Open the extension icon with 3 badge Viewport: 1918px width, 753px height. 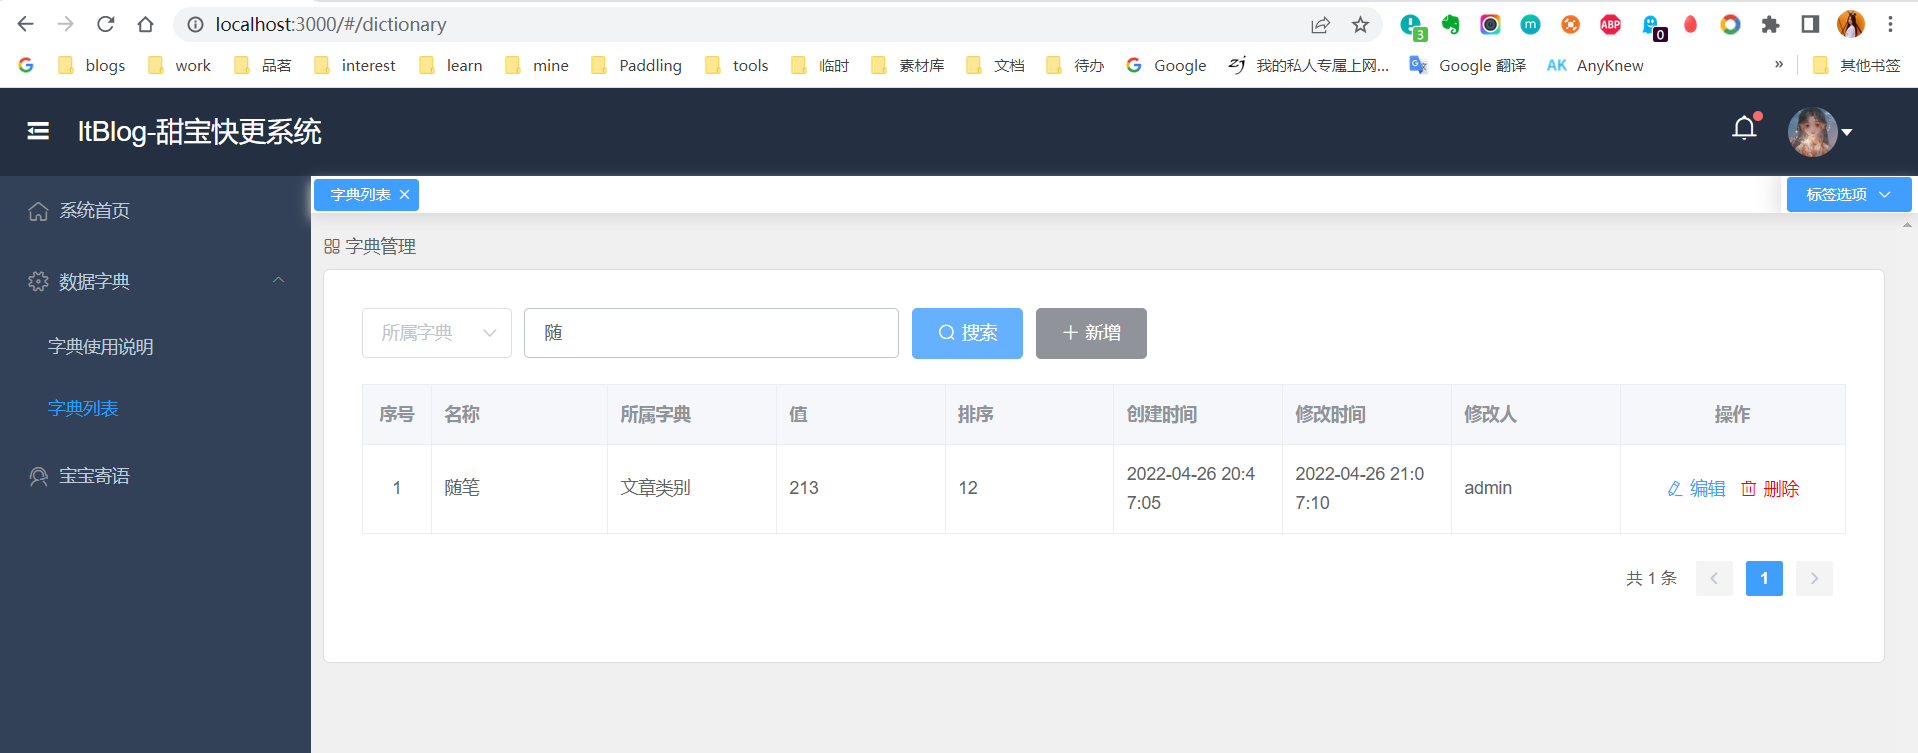pos(1411,26)
